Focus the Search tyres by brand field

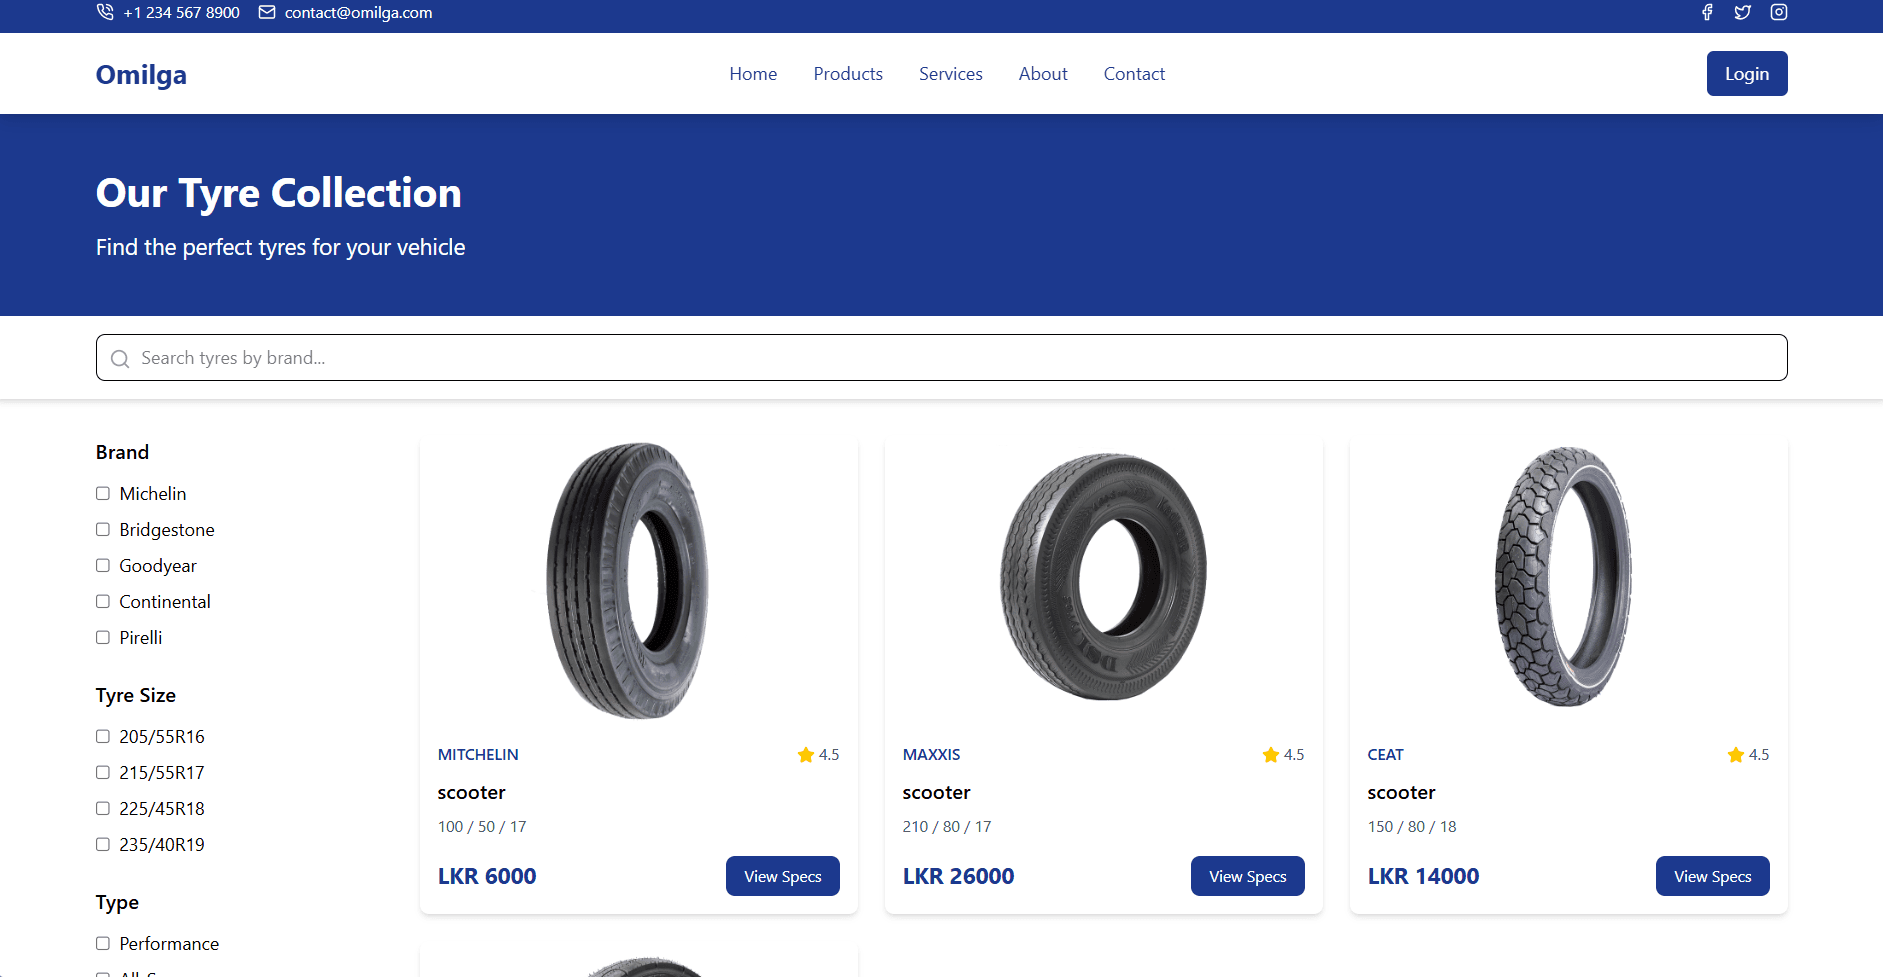pos(941,358)
